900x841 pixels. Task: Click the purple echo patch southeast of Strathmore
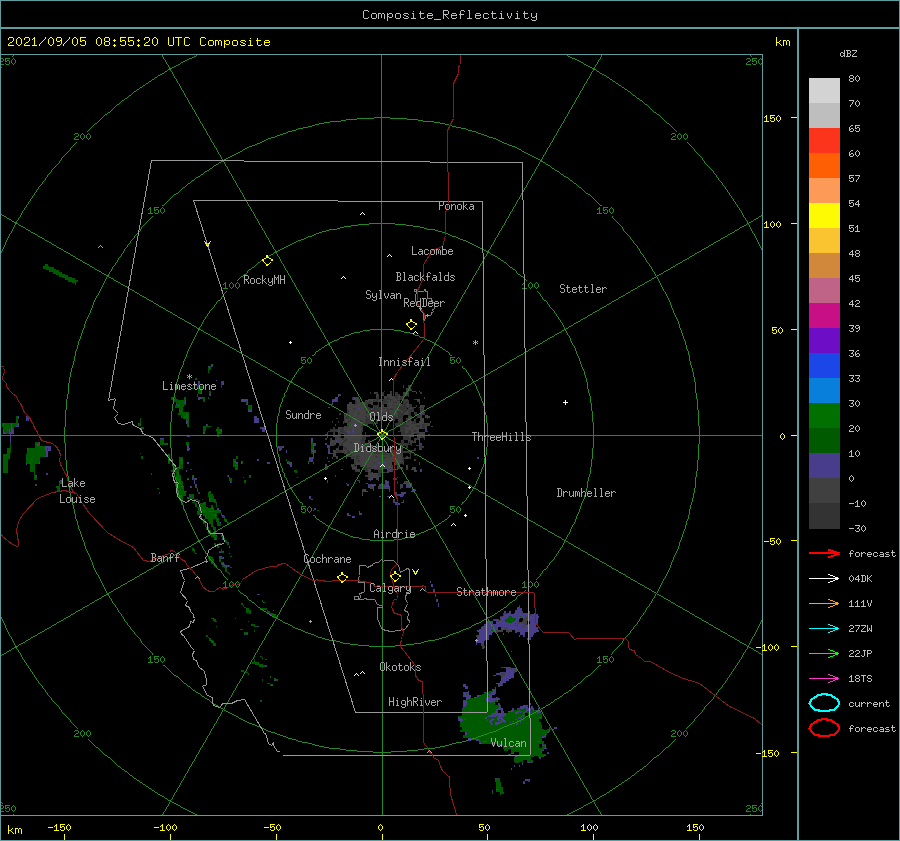(509, 625)
